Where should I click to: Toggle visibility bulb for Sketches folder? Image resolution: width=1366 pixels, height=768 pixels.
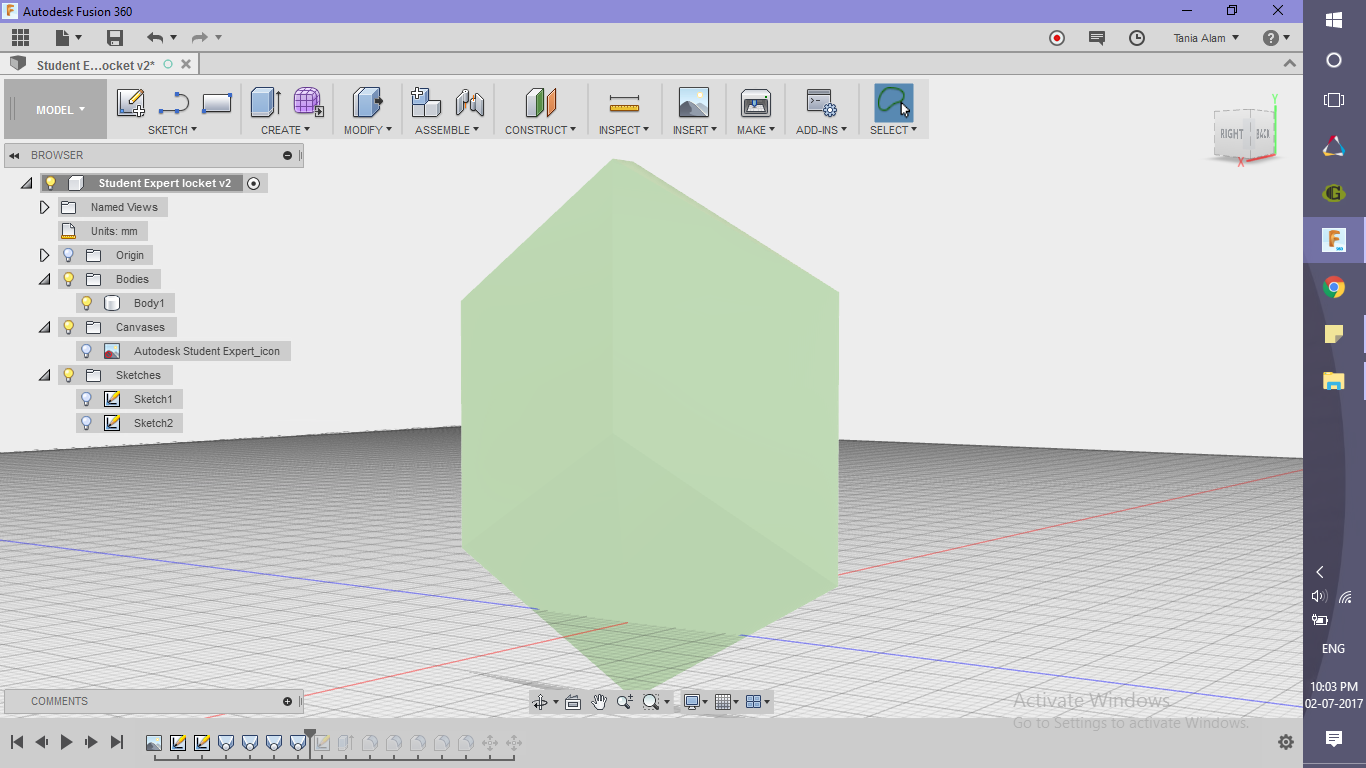(x=69, y=375)
